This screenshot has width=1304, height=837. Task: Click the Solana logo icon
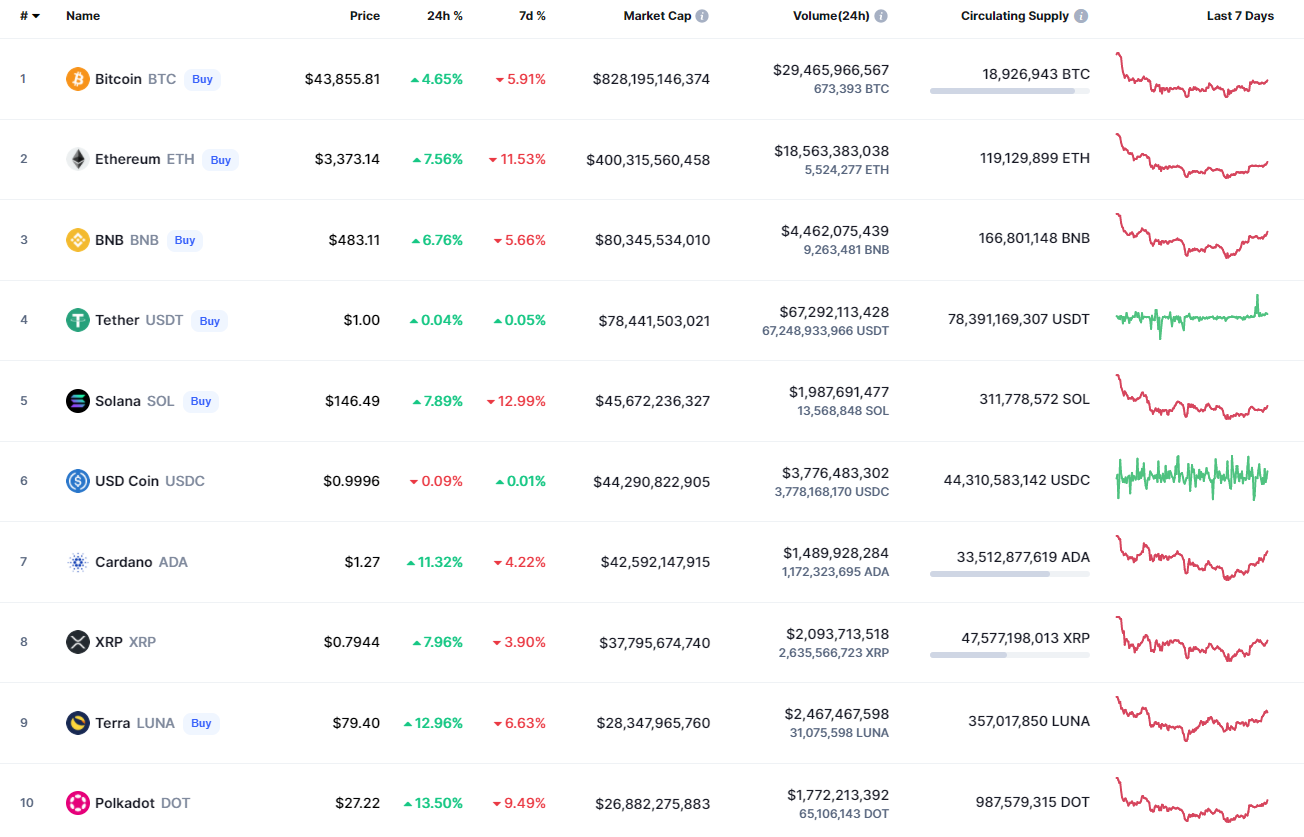point(77,401)
